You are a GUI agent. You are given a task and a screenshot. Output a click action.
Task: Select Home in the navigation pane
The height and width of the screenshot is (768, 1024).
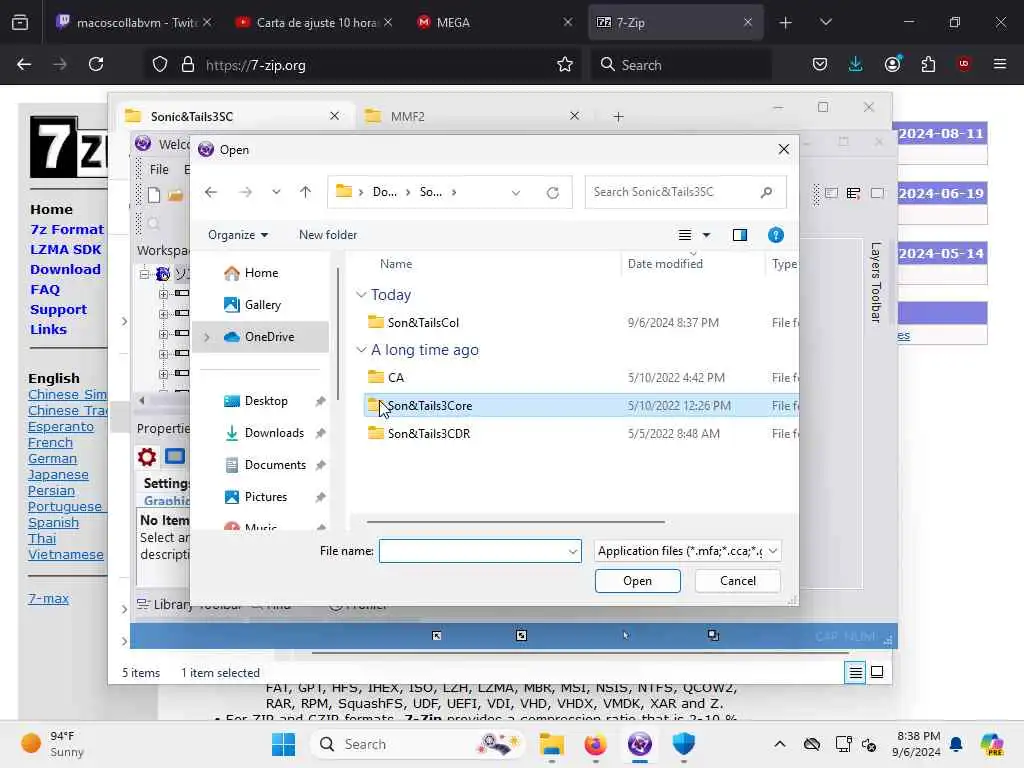261,273
